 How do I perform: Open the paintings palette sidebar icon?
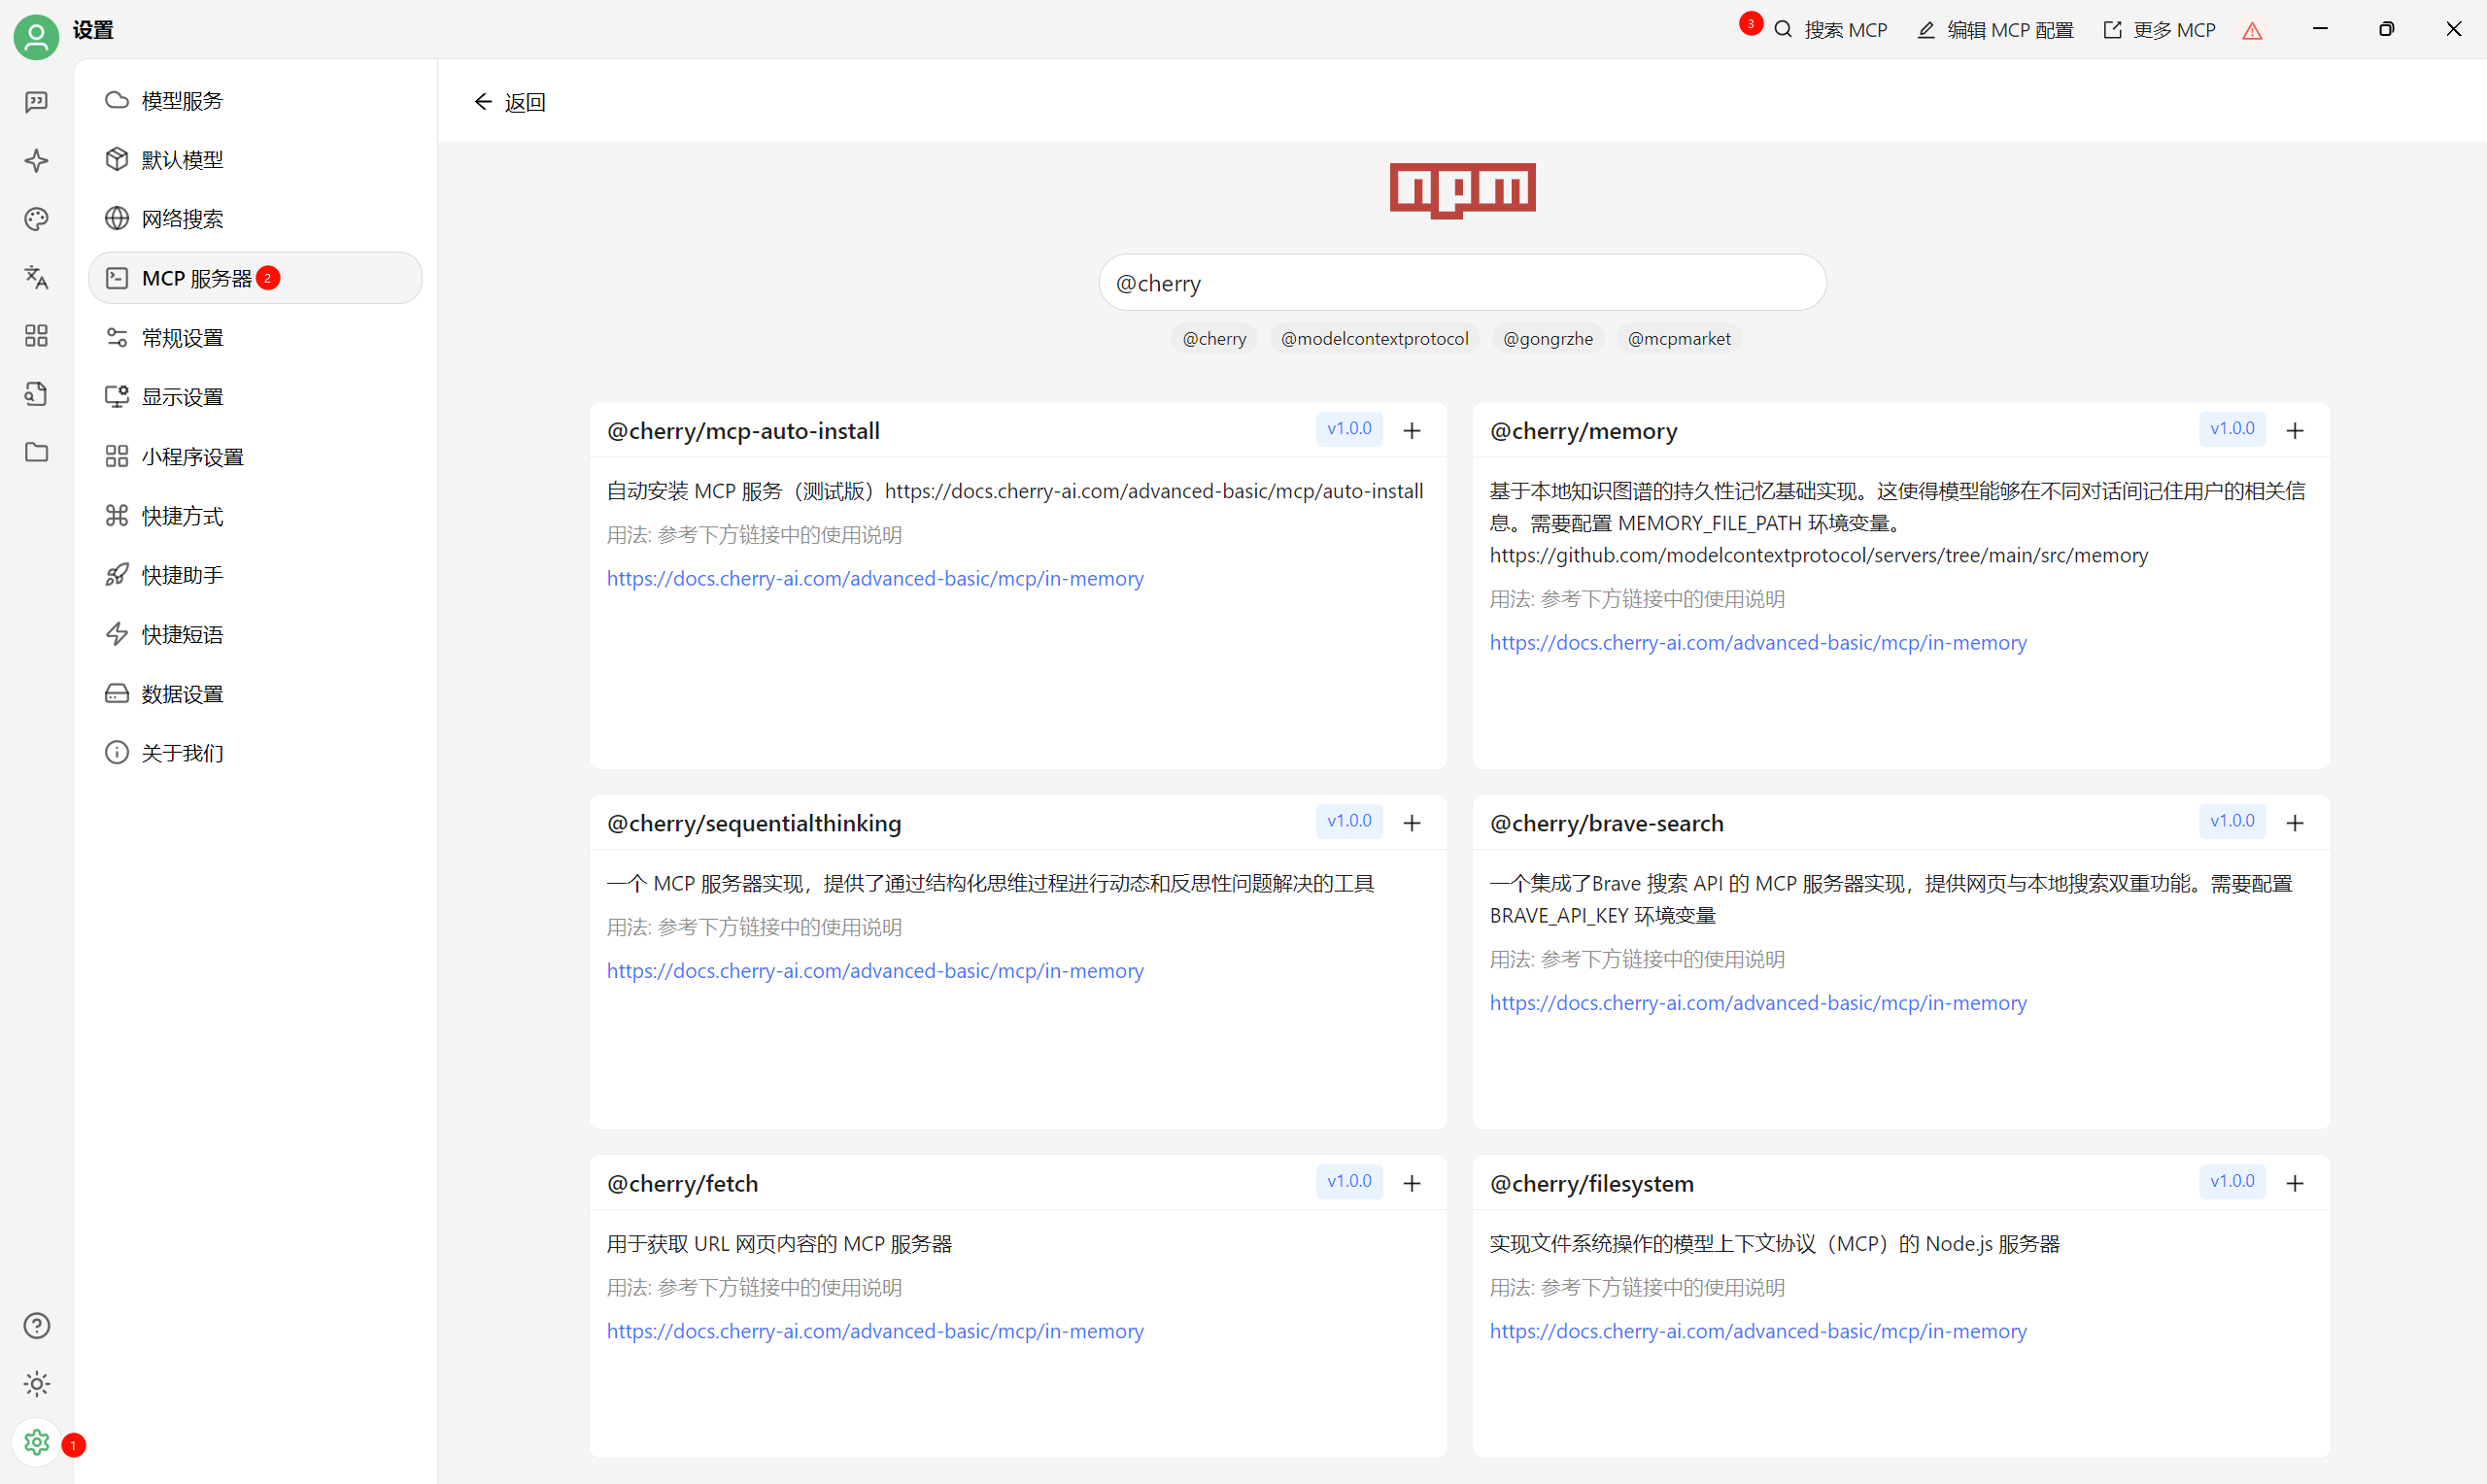click(x=36, y=219)
